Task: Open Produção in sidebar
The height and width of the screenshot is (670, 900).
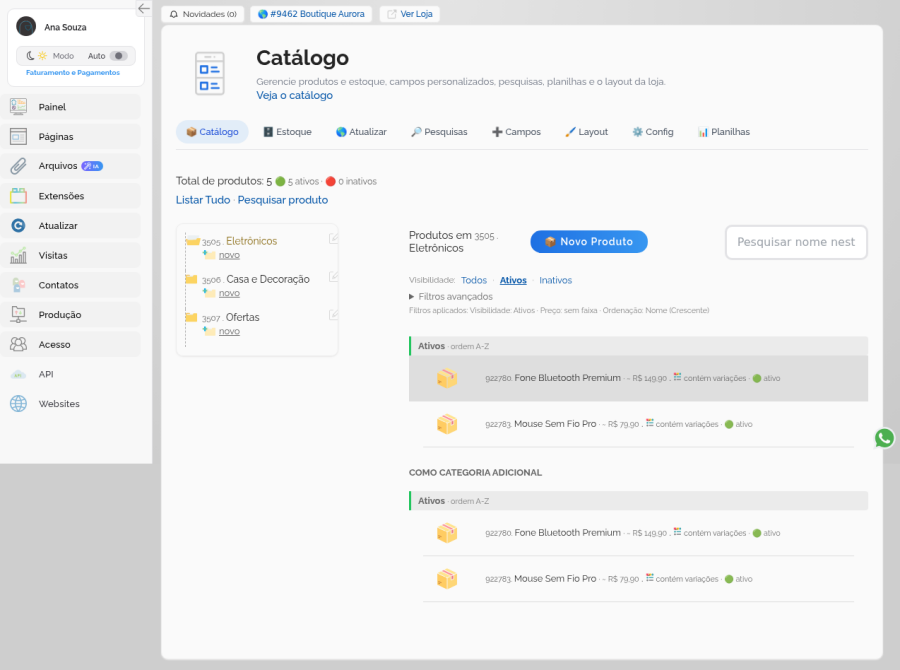Action: pos(71,315)
